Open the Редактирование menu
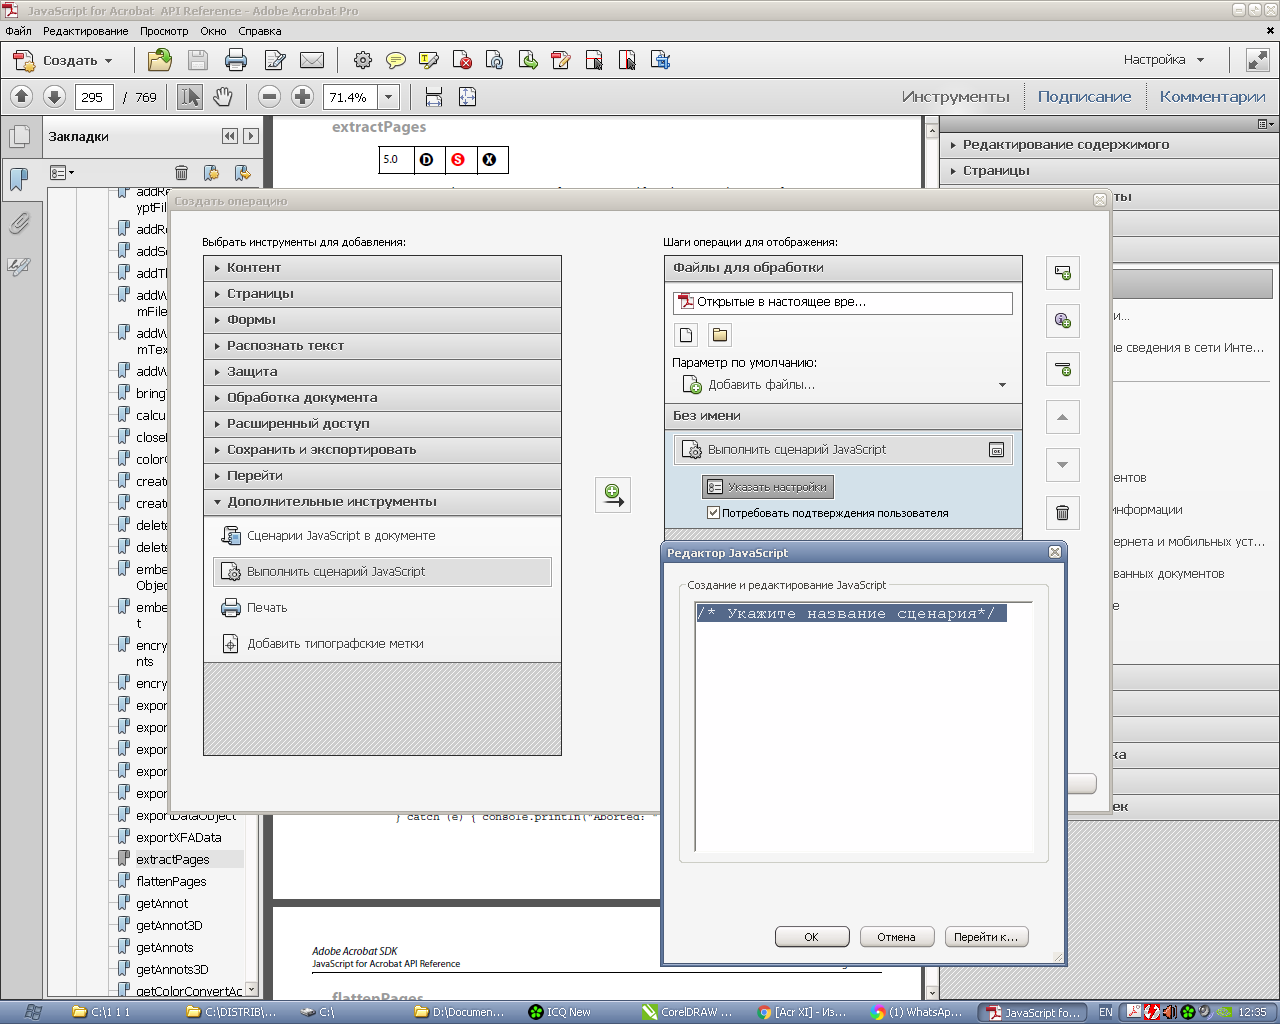 [85, 31]
